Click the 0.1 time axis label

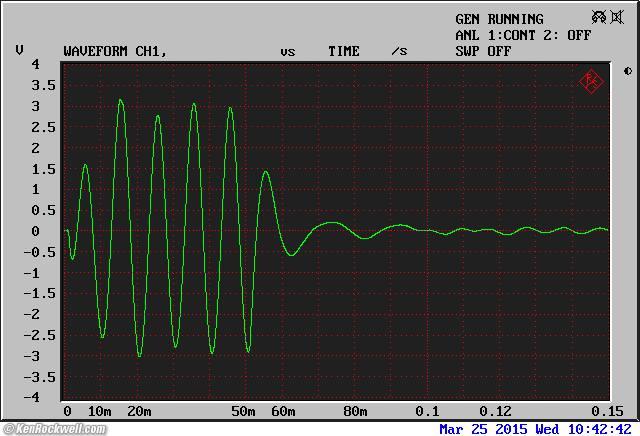(427, 411)
